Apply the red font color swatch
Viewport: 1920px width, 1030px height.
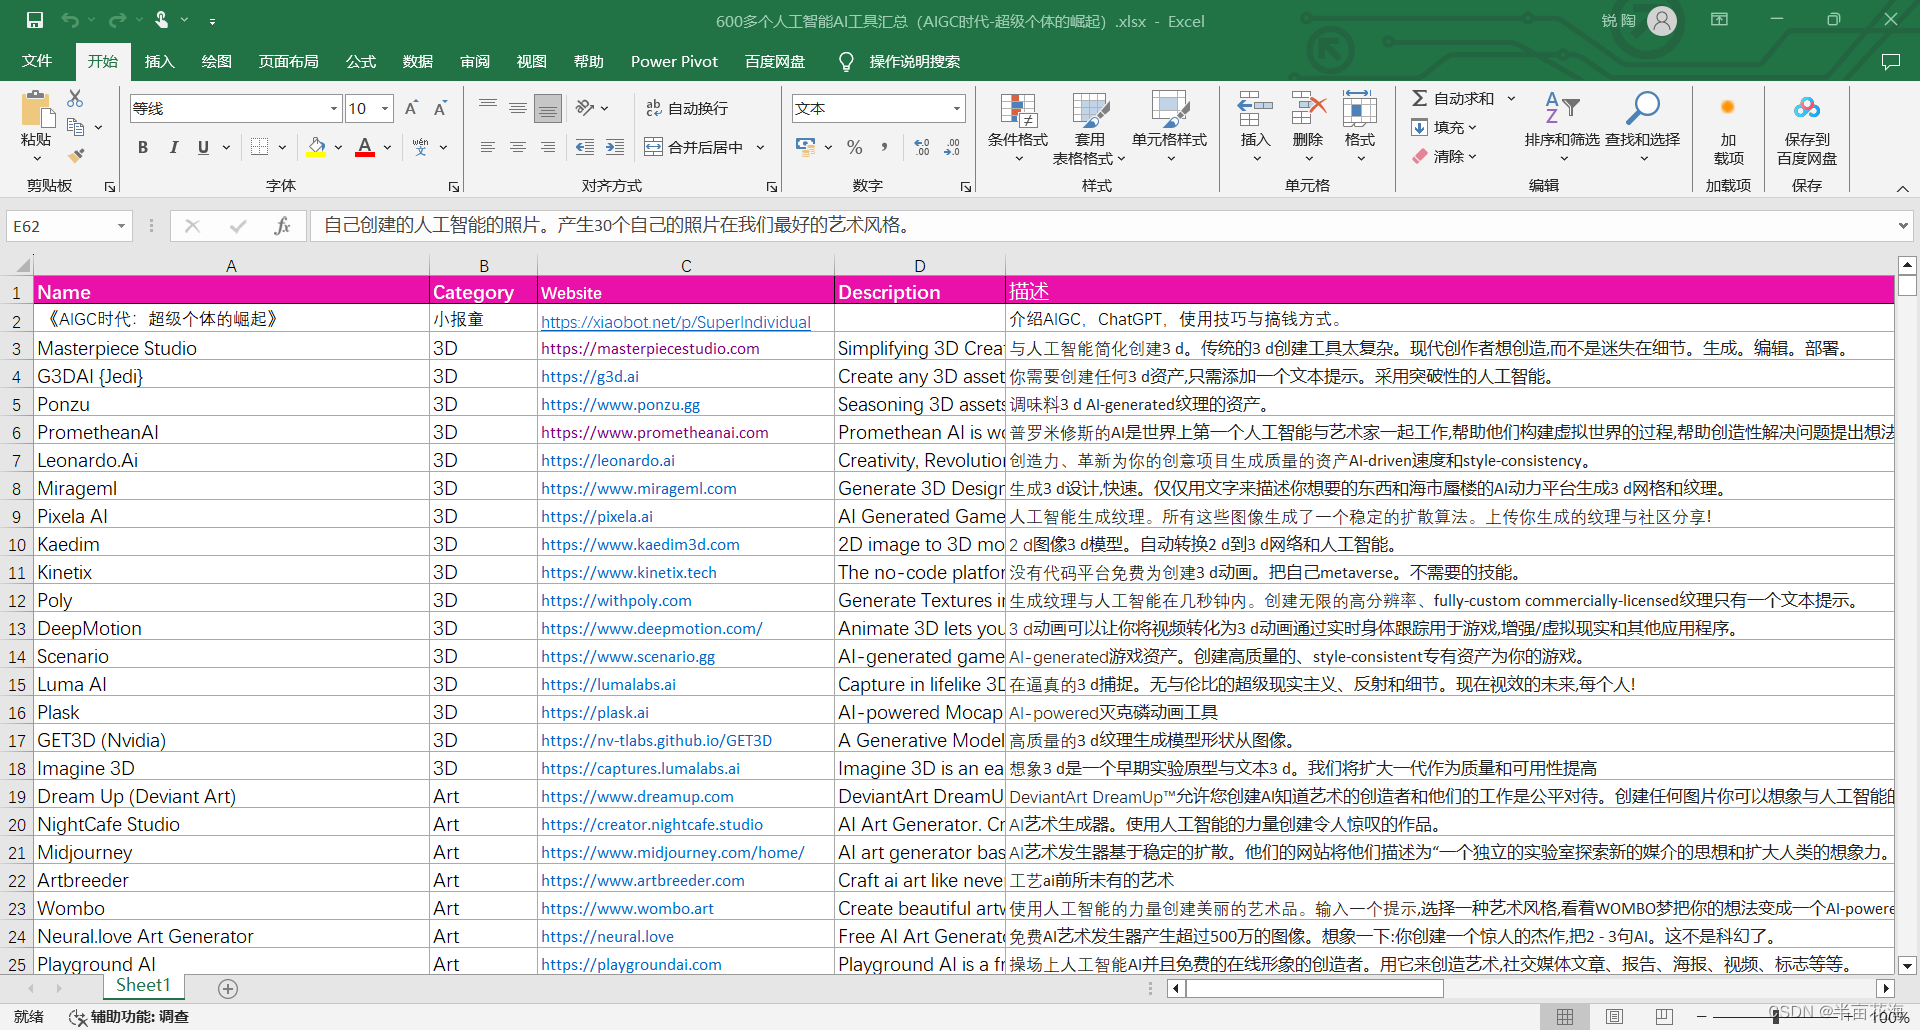365,147
